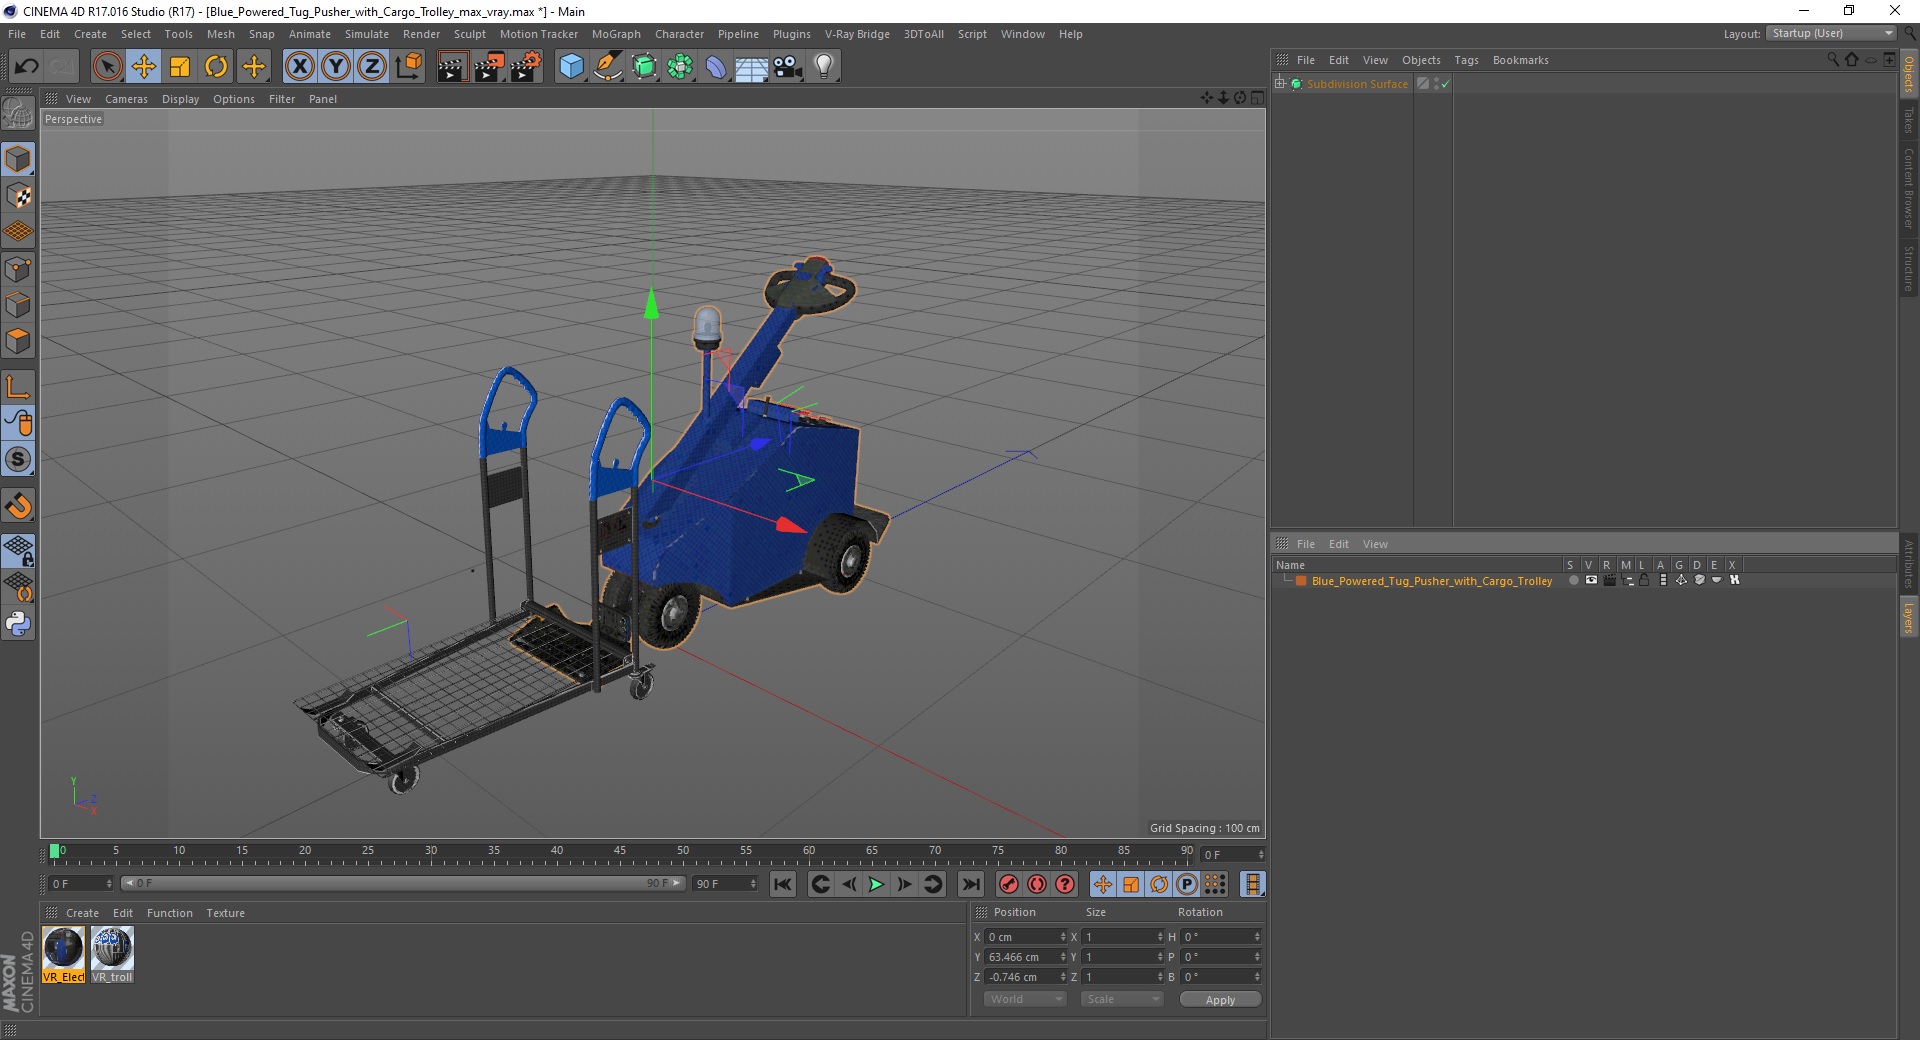Click the timeline preview range bar
The height and width of the screenshot is (1040, 1920).
pos(403,883)
